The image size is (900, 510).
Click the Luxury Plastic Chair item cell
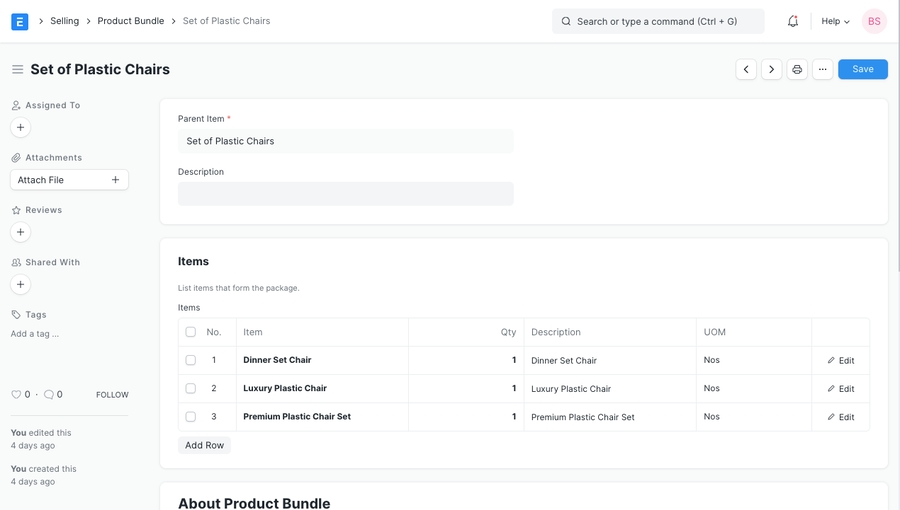click(x=322, y=388)
